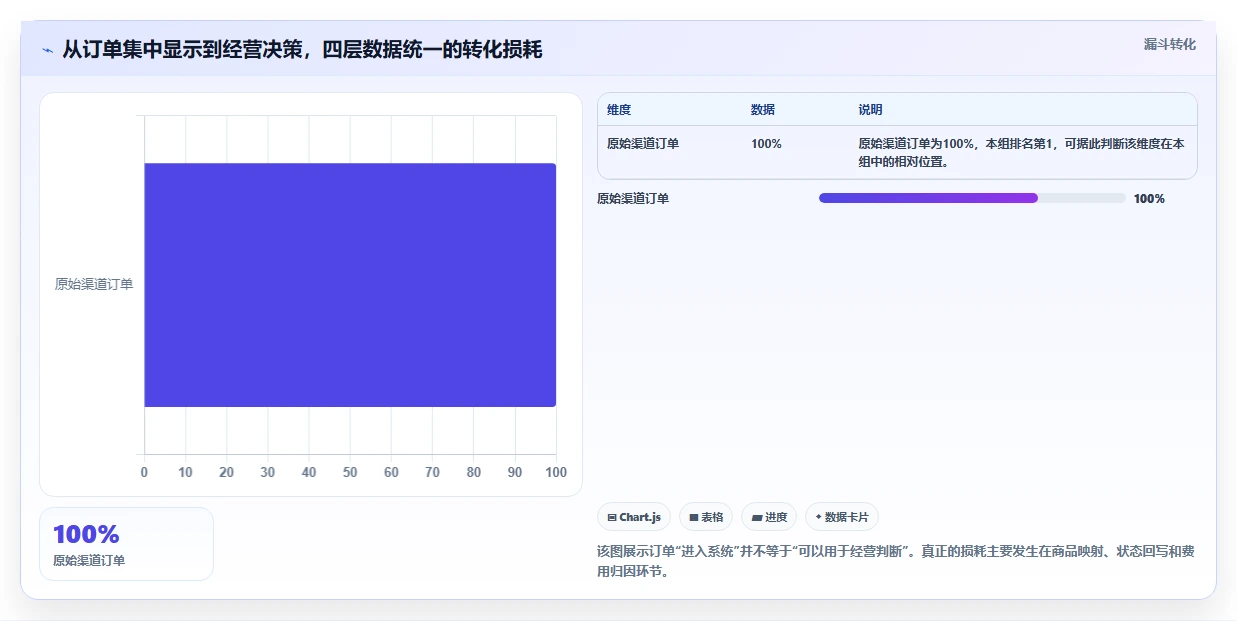Select the 表格 tag chip
The image size is (1237, 621).
(x=706, y=517)
